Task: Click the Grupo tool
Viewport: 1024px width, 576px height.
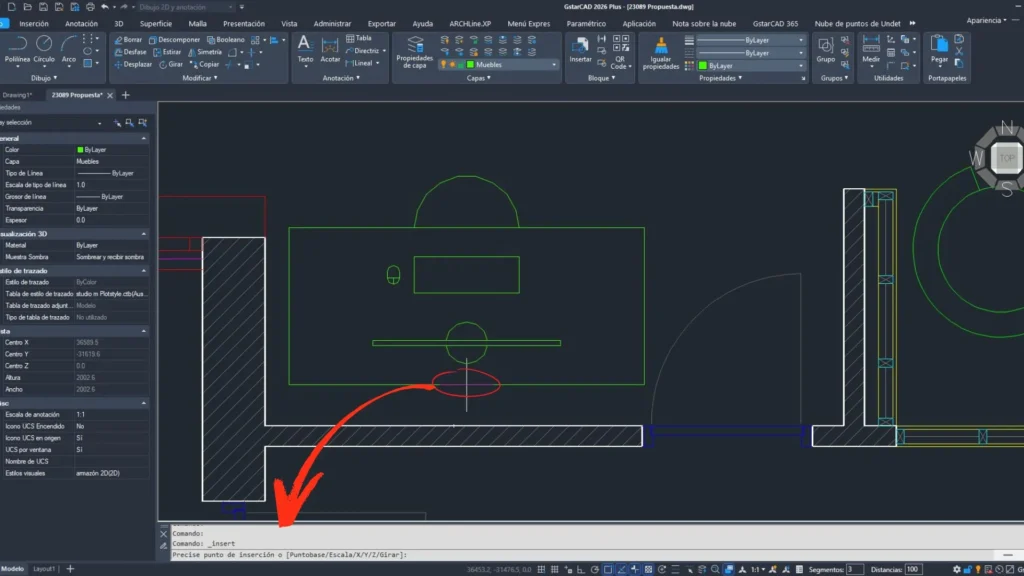Action: (x=825, y=49)
